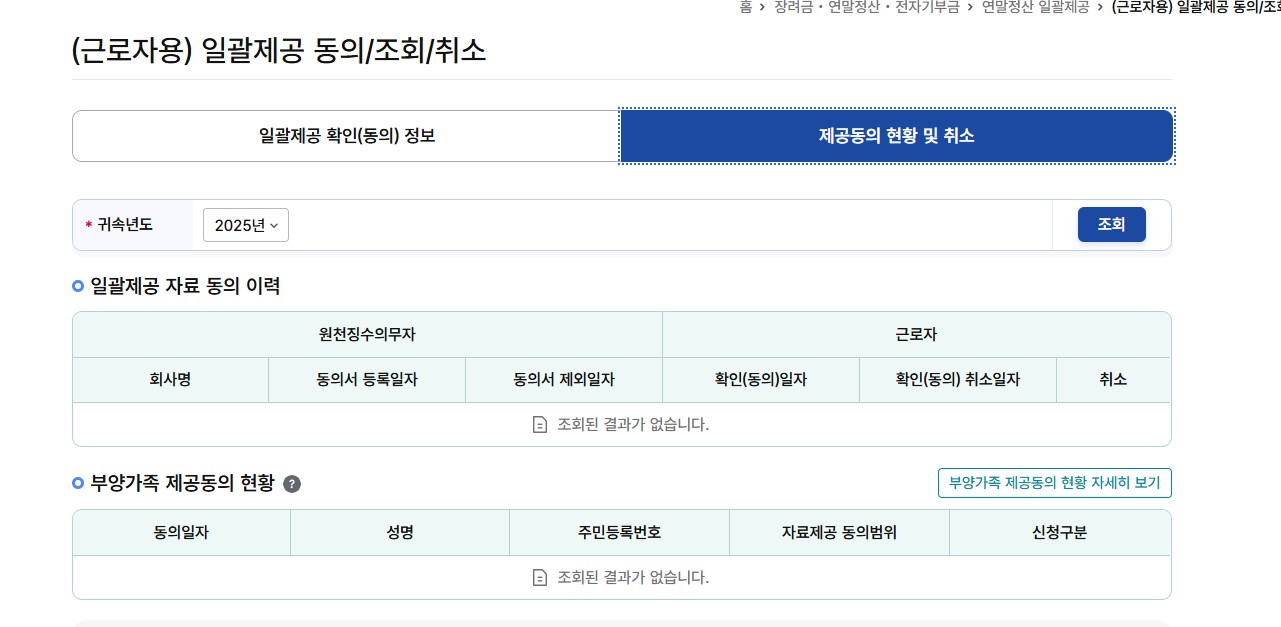
Task: Click the no-results document icon in the 동의 이력 table
Action: pos(540,425)
